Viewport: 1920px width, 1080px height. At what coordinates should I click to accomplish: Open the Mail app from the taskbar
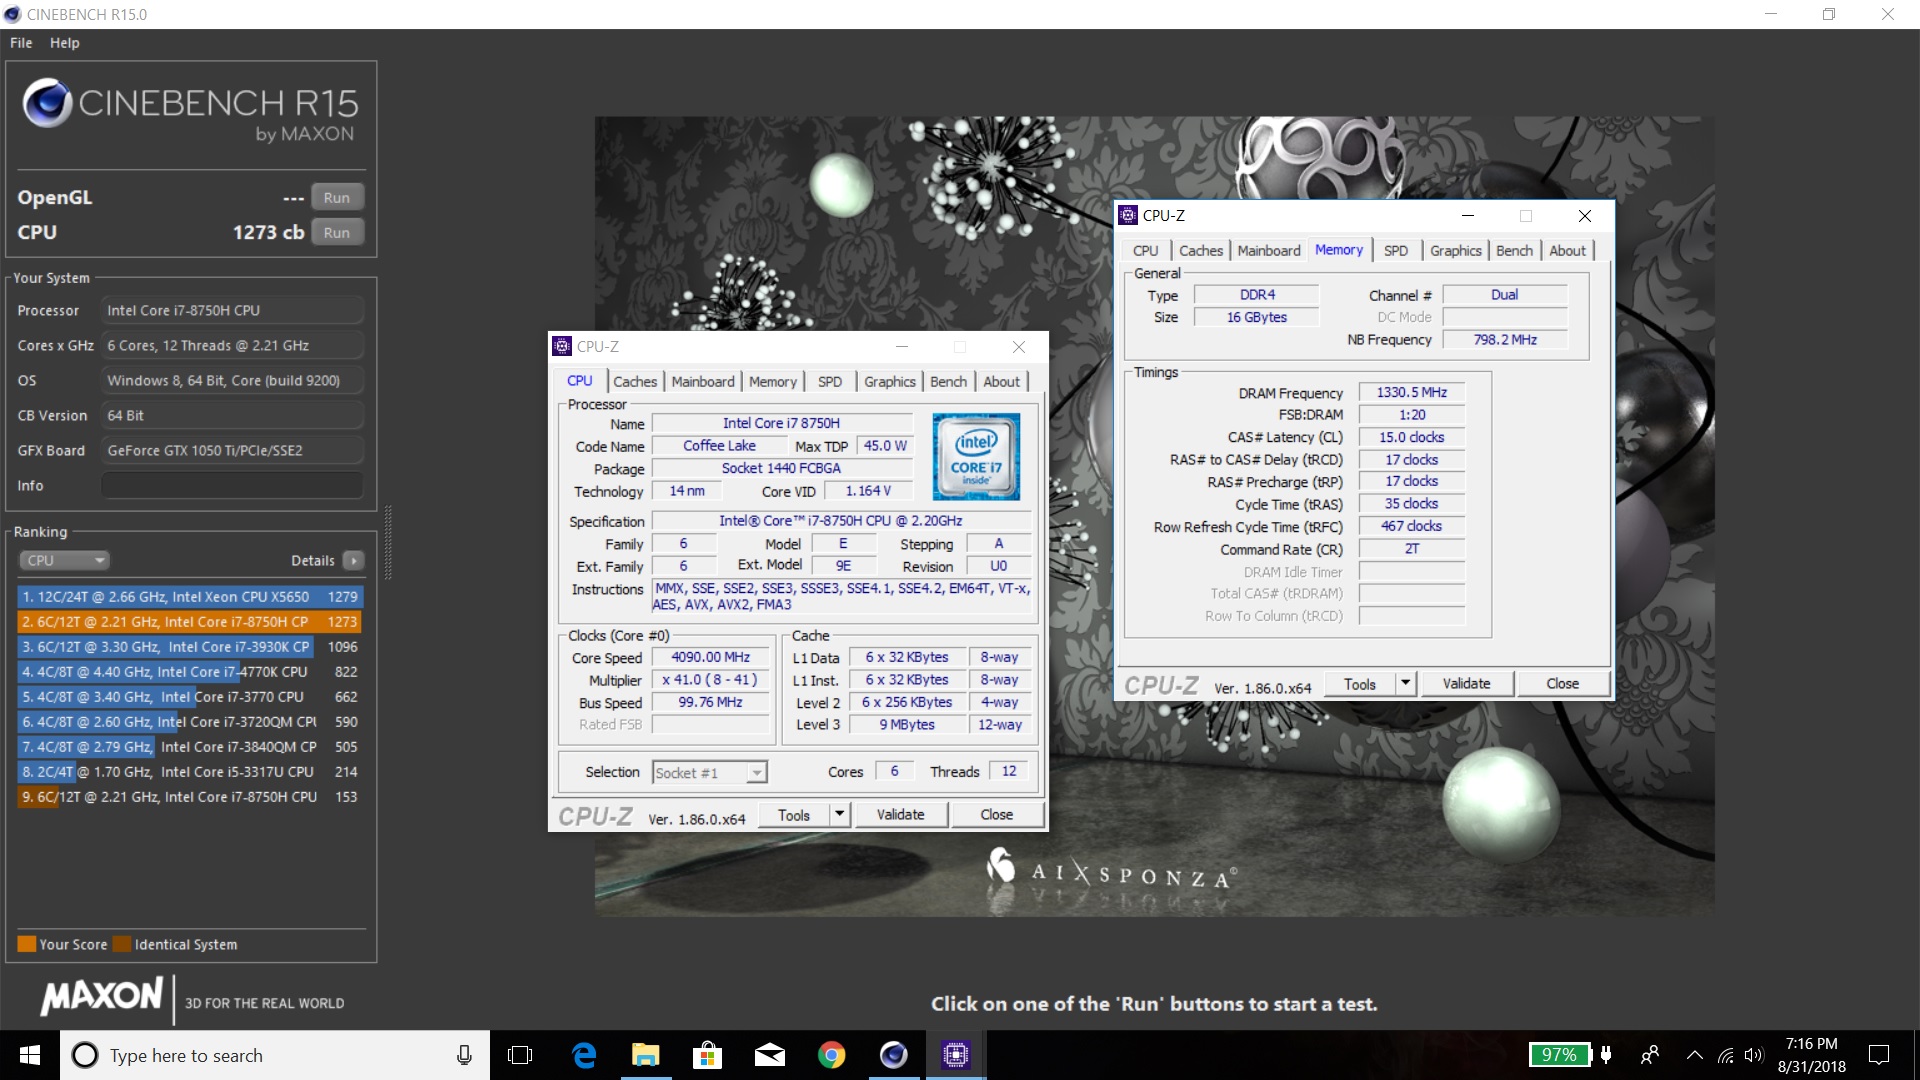pyautogui.click(x=769, y=1055)
